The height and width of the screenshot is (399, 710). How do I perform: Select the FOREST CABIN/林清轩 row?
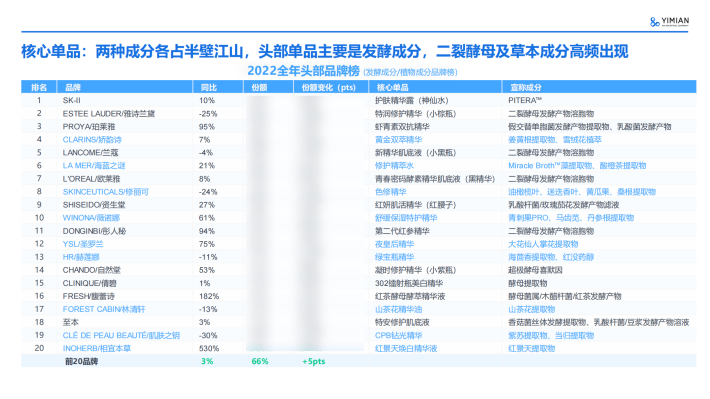tap(359, 309)
